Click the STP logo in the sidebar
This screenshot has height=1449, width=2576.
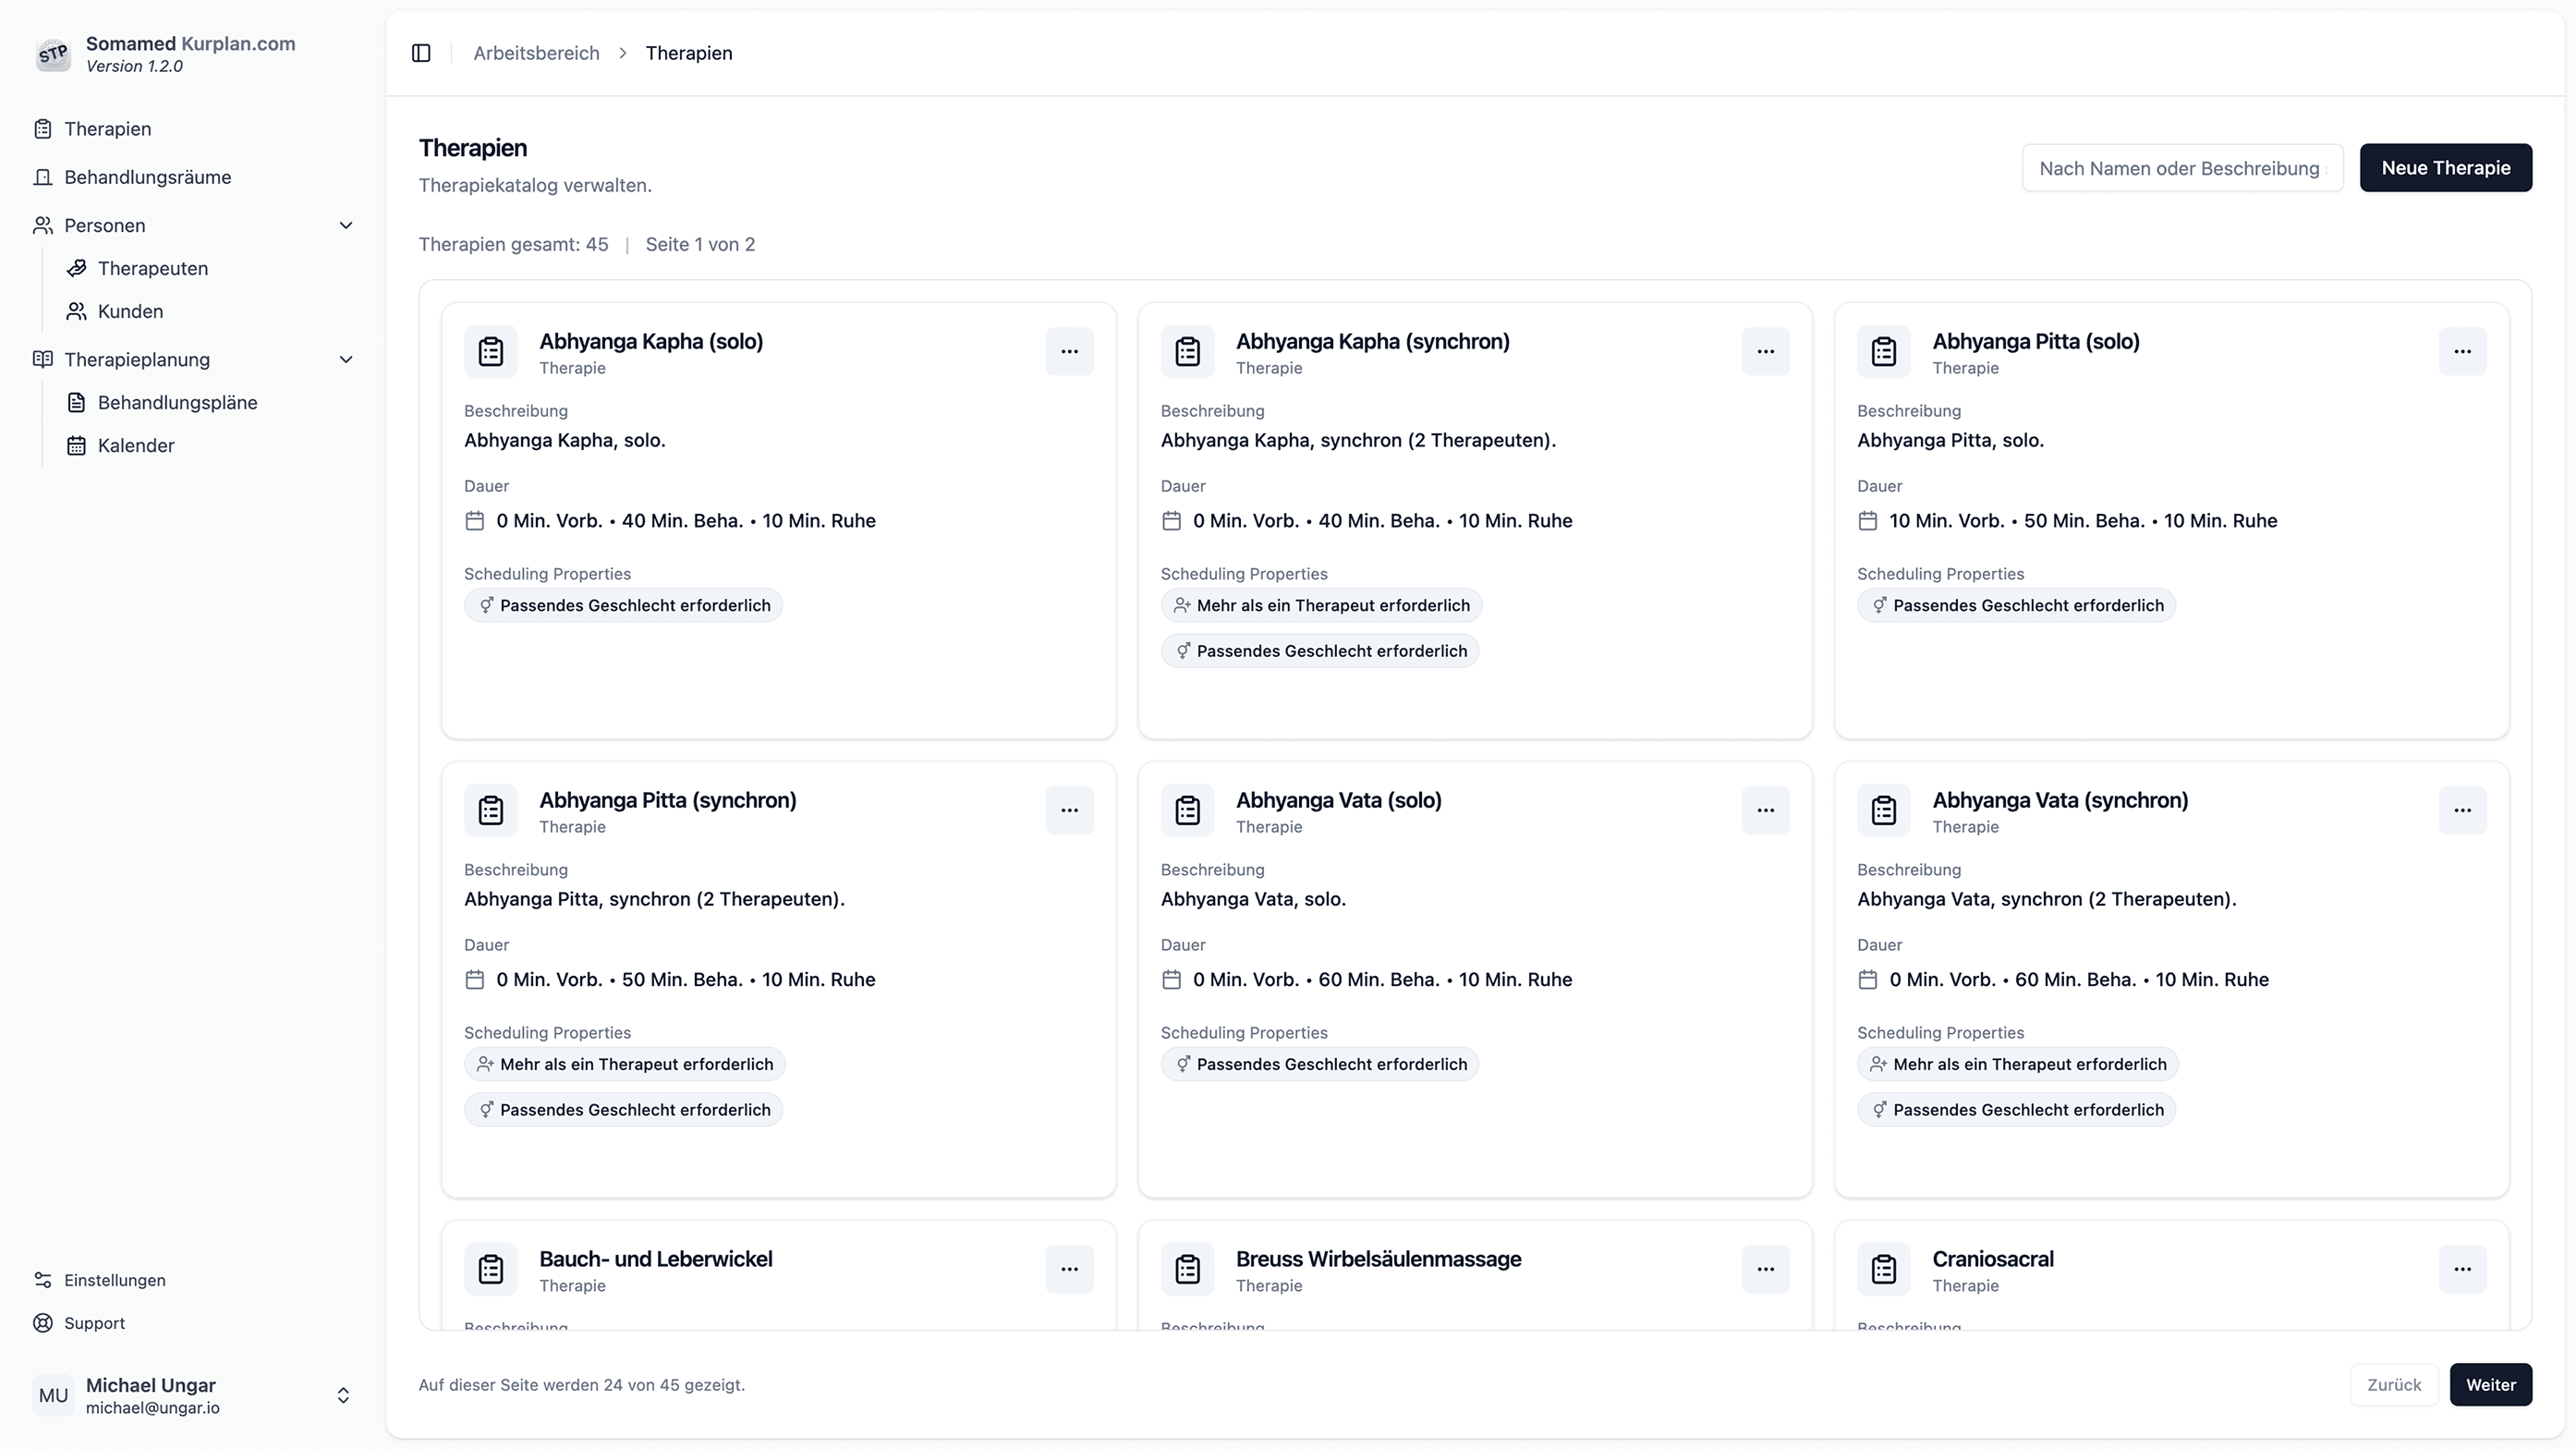pos(53,54)
